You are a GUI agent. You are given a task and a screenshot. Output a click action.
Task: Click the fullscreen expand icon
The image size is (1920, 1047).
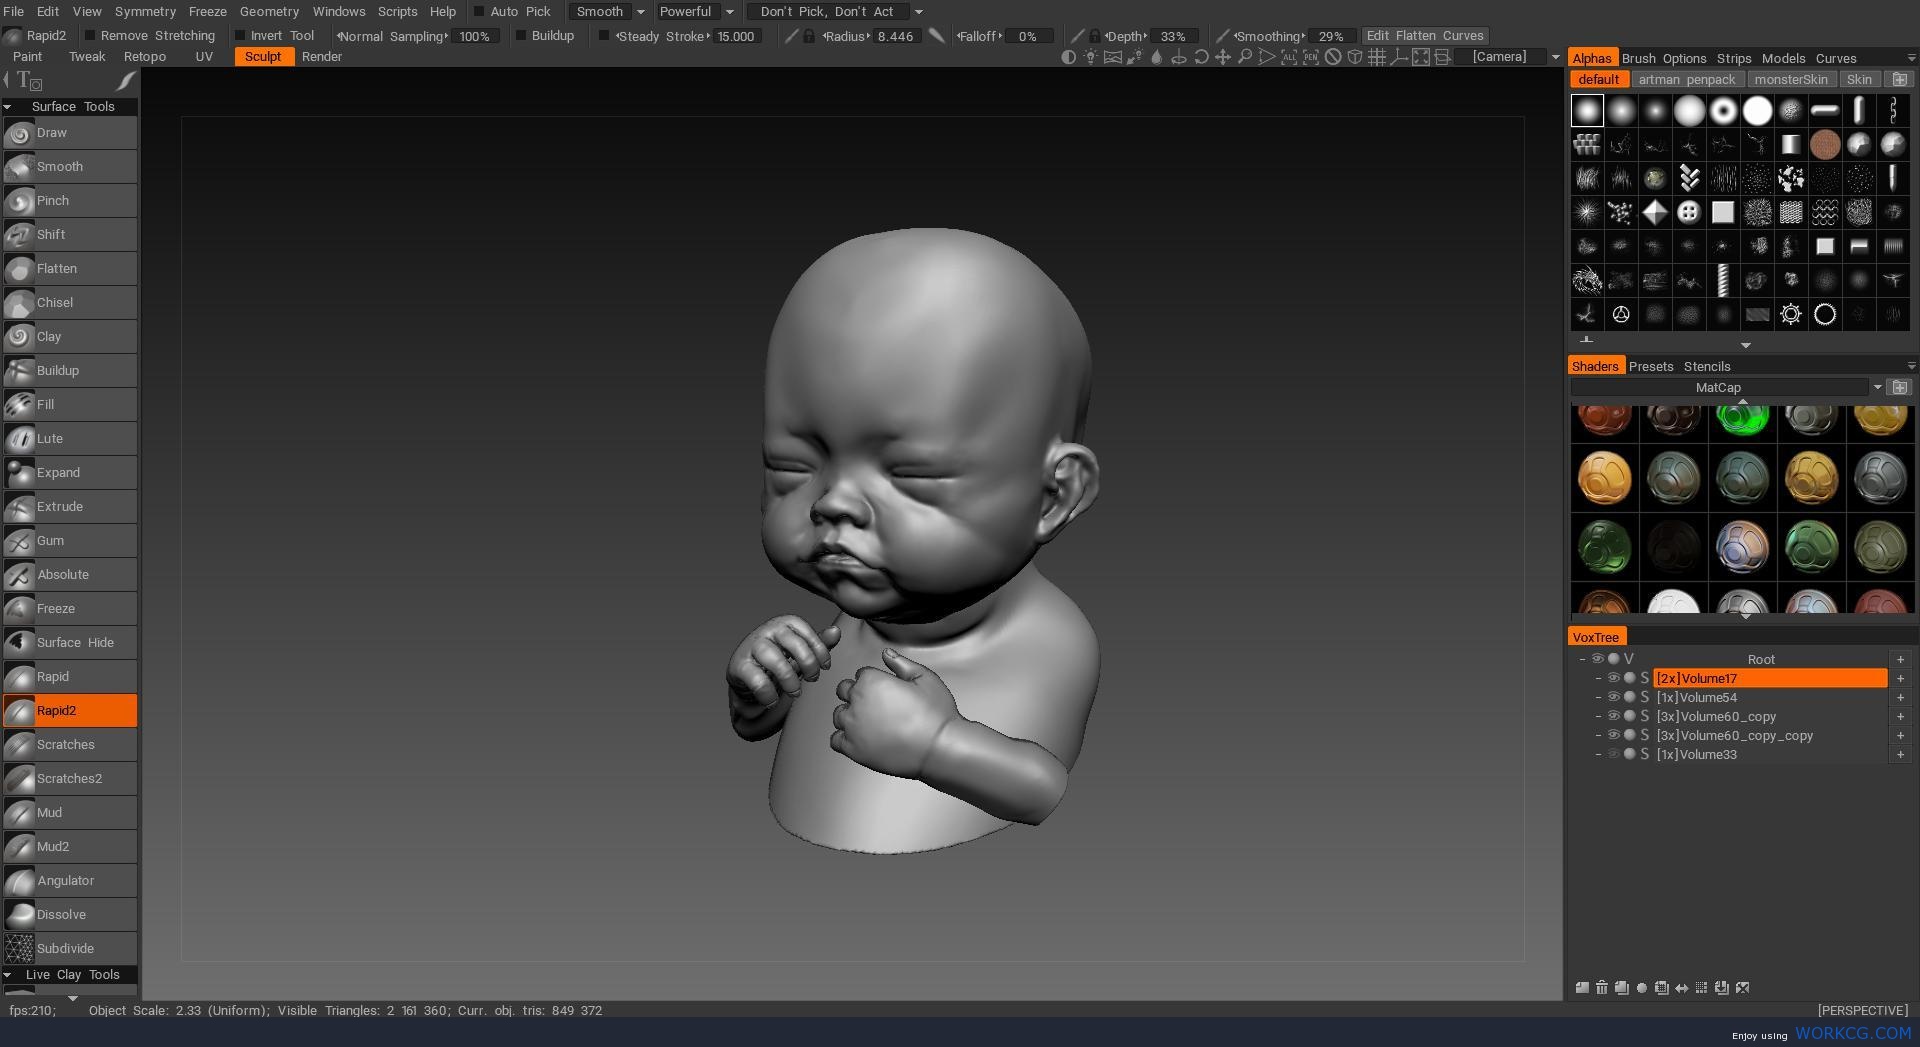pos(1421,57)
